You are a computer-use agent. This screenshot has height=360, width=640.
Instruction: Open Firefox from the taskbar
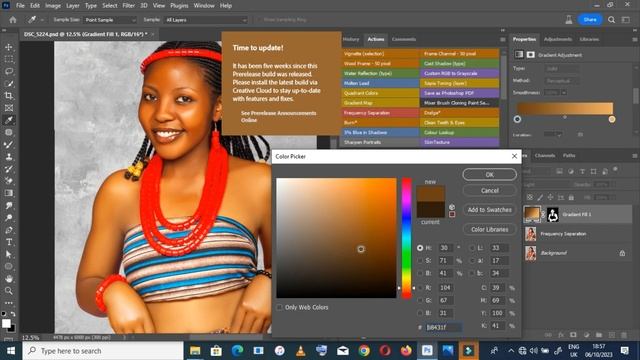click(406, 351)
